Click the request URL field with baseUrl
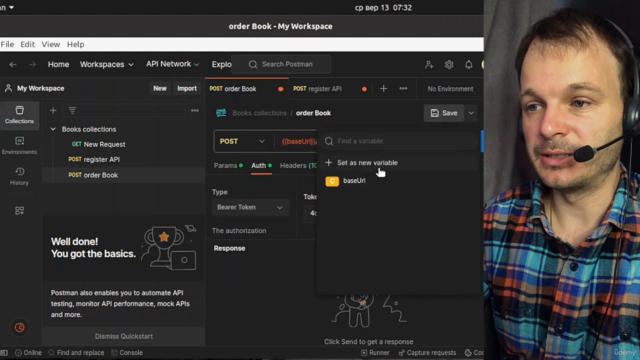Image resolution: width=640 pixels, height=360 pixels. [x=298, y=141]
